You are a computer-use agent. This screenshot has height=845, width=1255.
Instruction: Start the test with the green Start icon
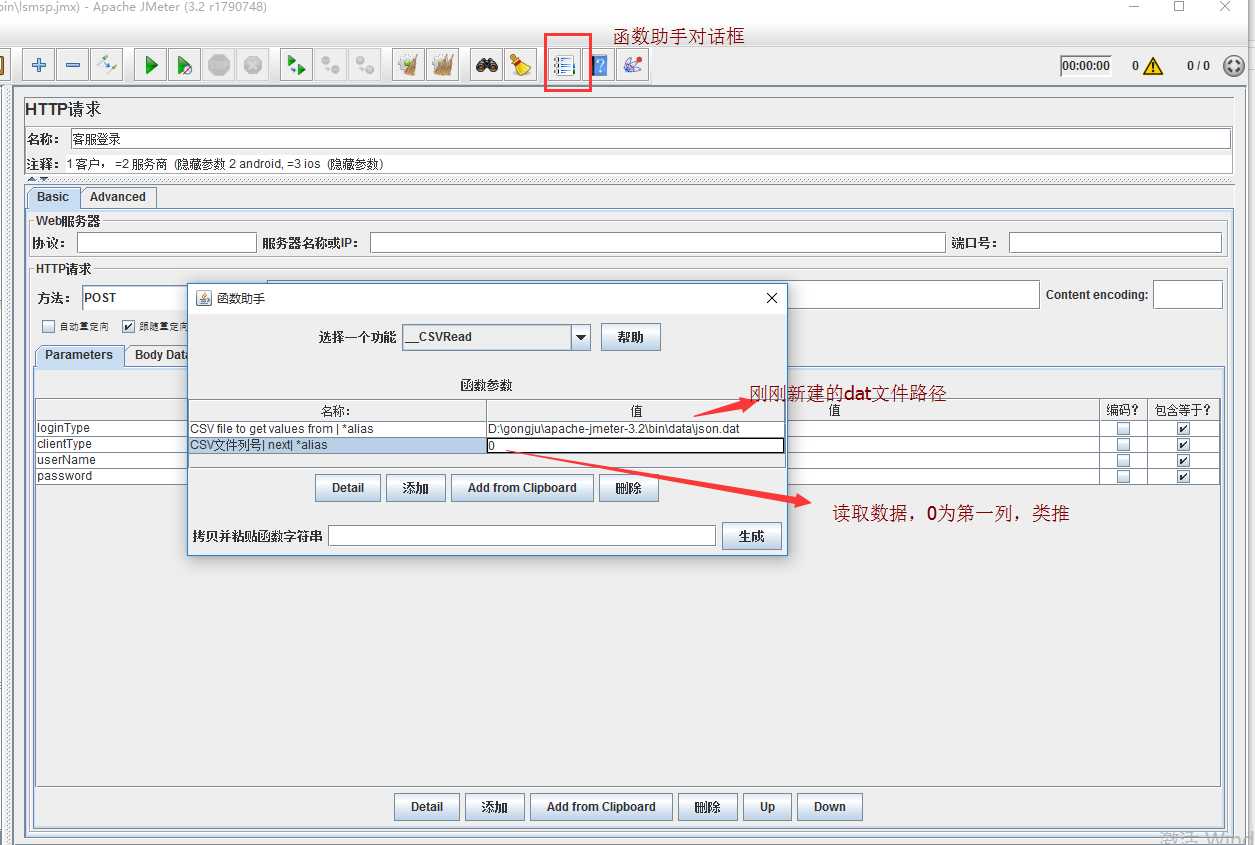tap(151, 66)
